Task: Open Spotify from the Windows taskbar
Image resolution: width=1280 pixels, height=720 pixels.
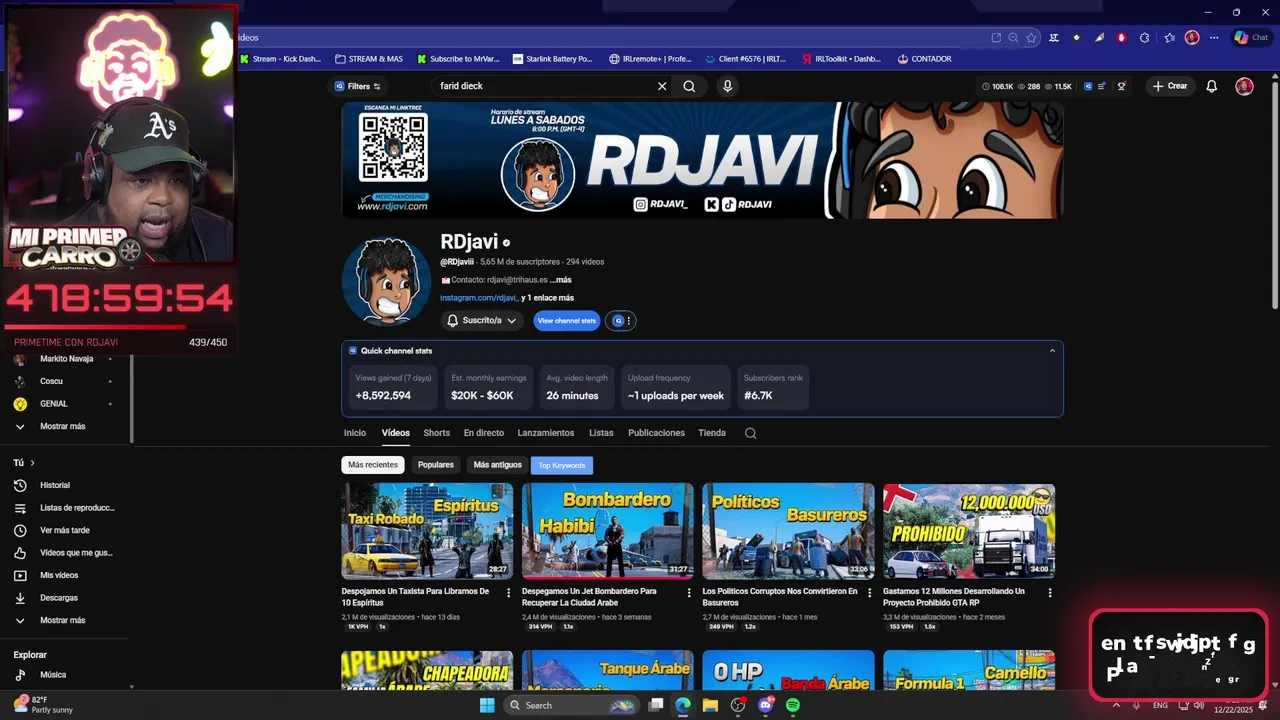Action: click(793, 705)
